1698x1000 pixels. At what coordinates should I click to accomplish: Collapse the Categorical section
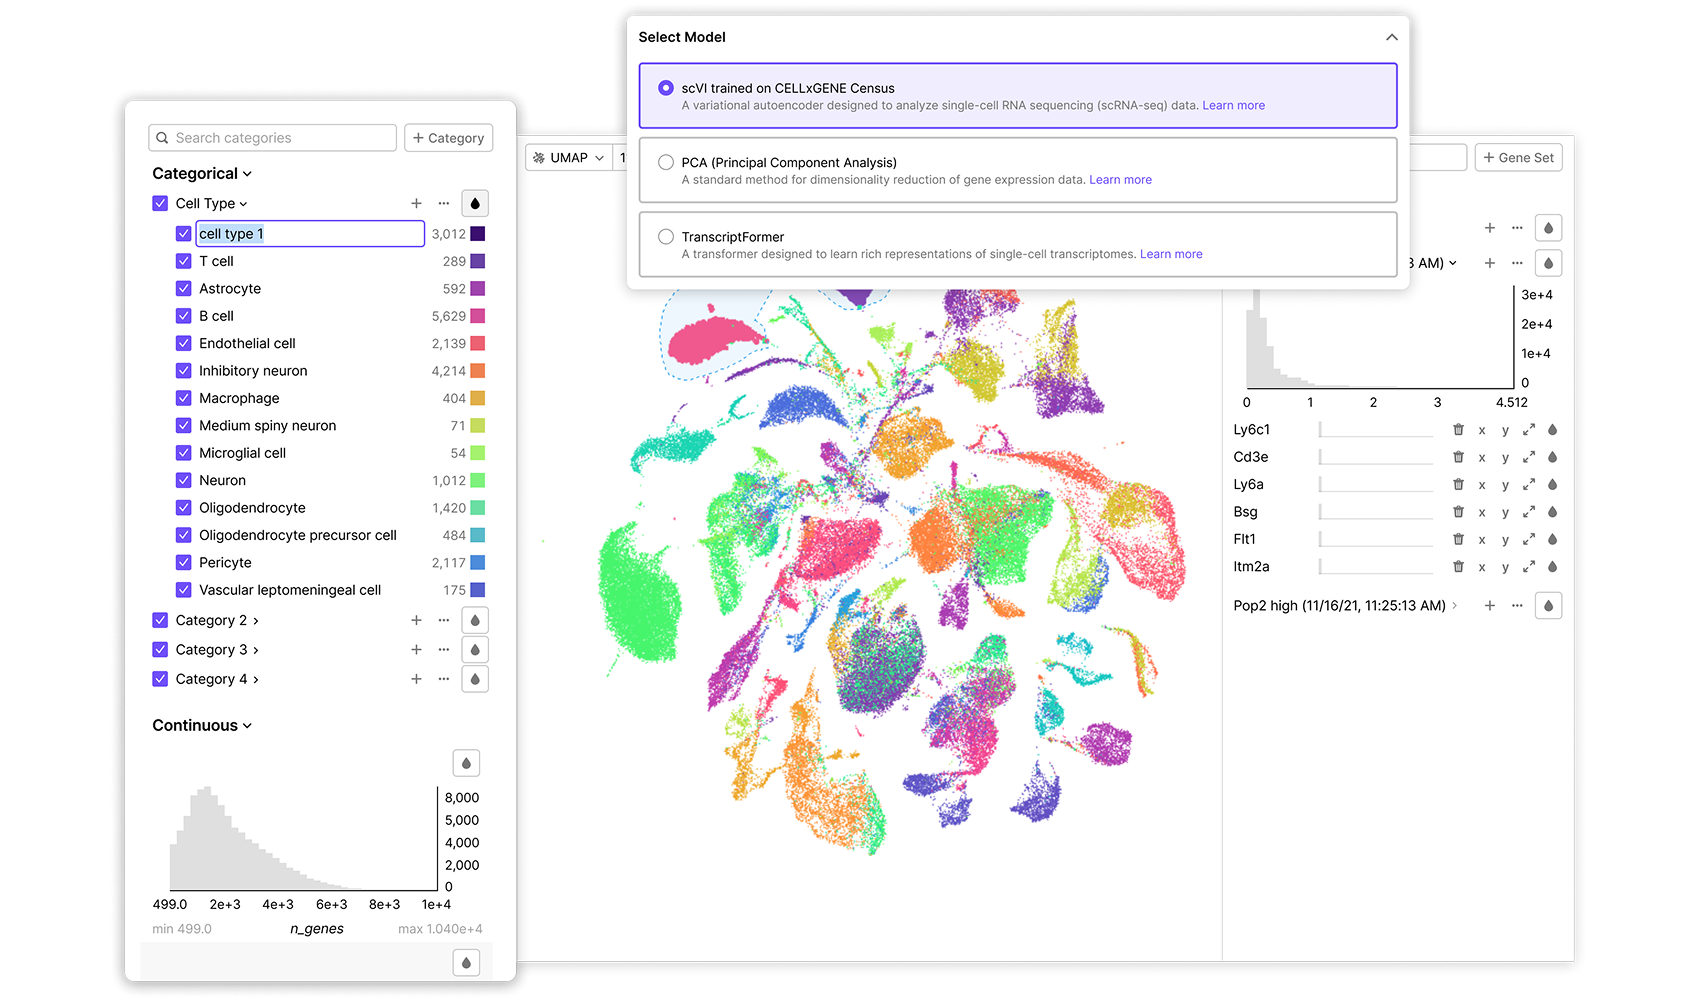point(247,173)
